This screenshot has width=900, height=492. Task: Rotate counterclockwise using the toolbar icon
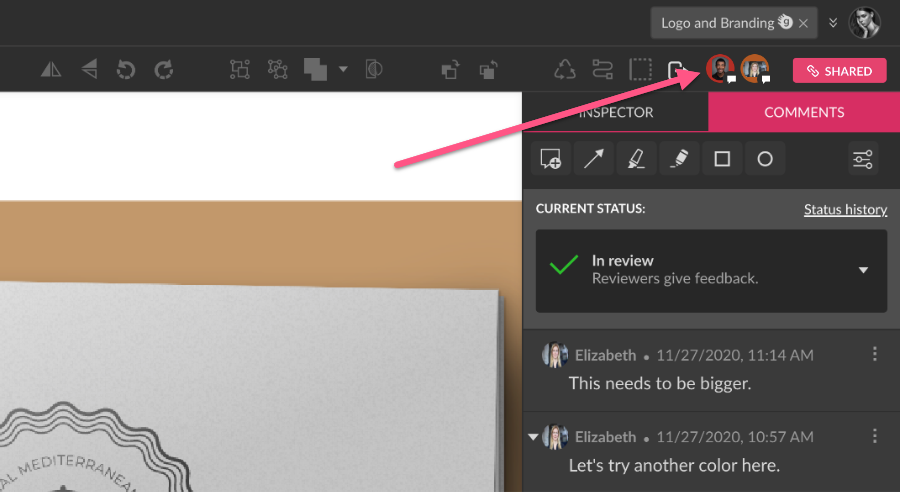(x=127, y=70)
